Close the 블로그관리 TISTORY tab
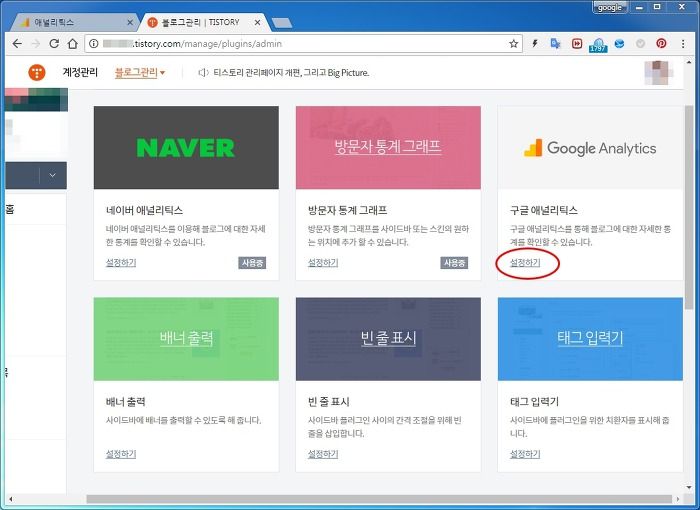Viewport: 700px width, 510px height. (x=257, y=22)
